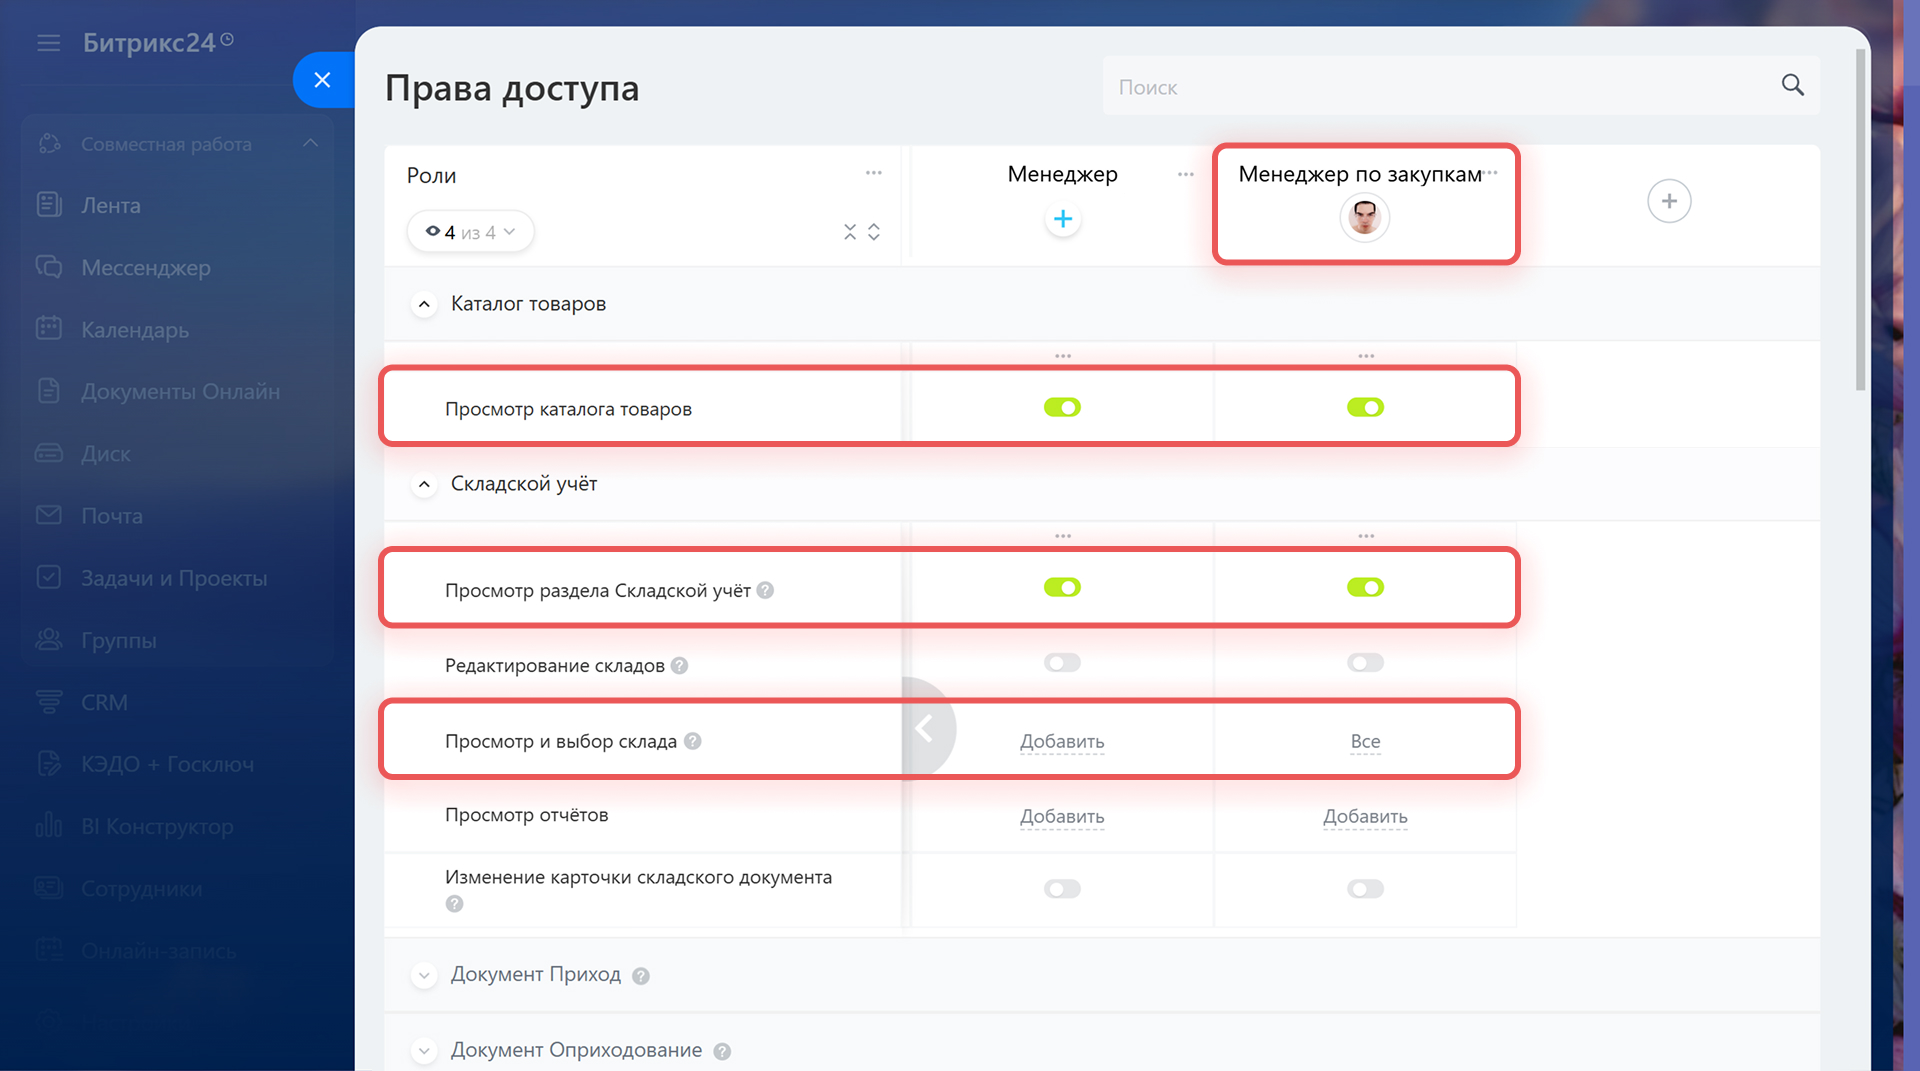Click Добавить for Менеджер warehouse selection
Image resolution: width=1920 pixels, height=1071 pixels.
pos(1062,742)
